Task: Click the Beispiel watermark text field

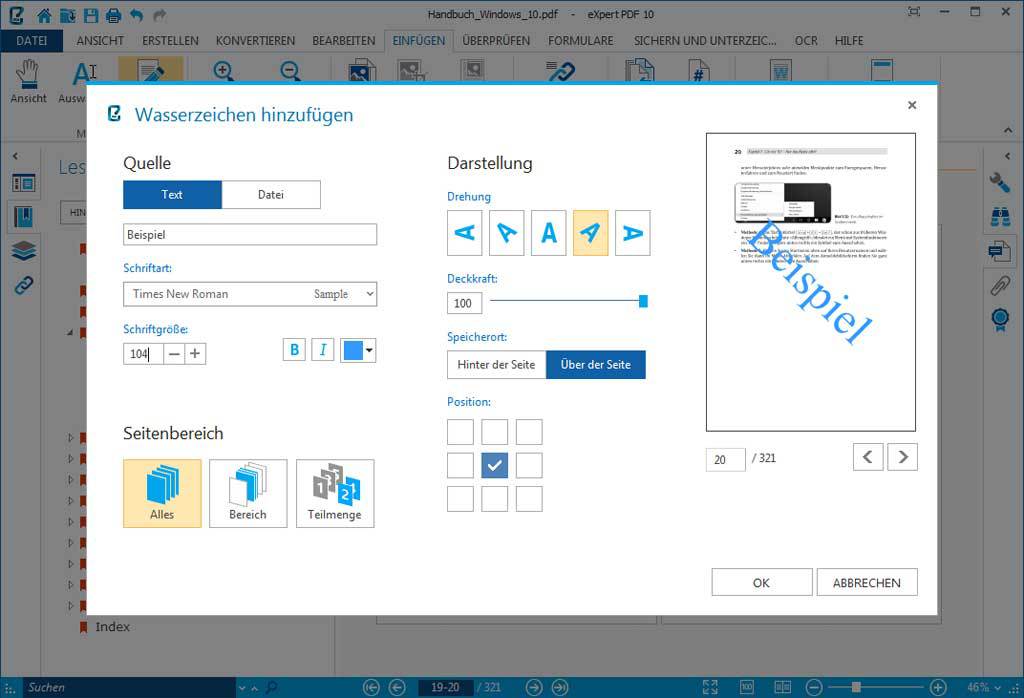Action: (250, 235)
